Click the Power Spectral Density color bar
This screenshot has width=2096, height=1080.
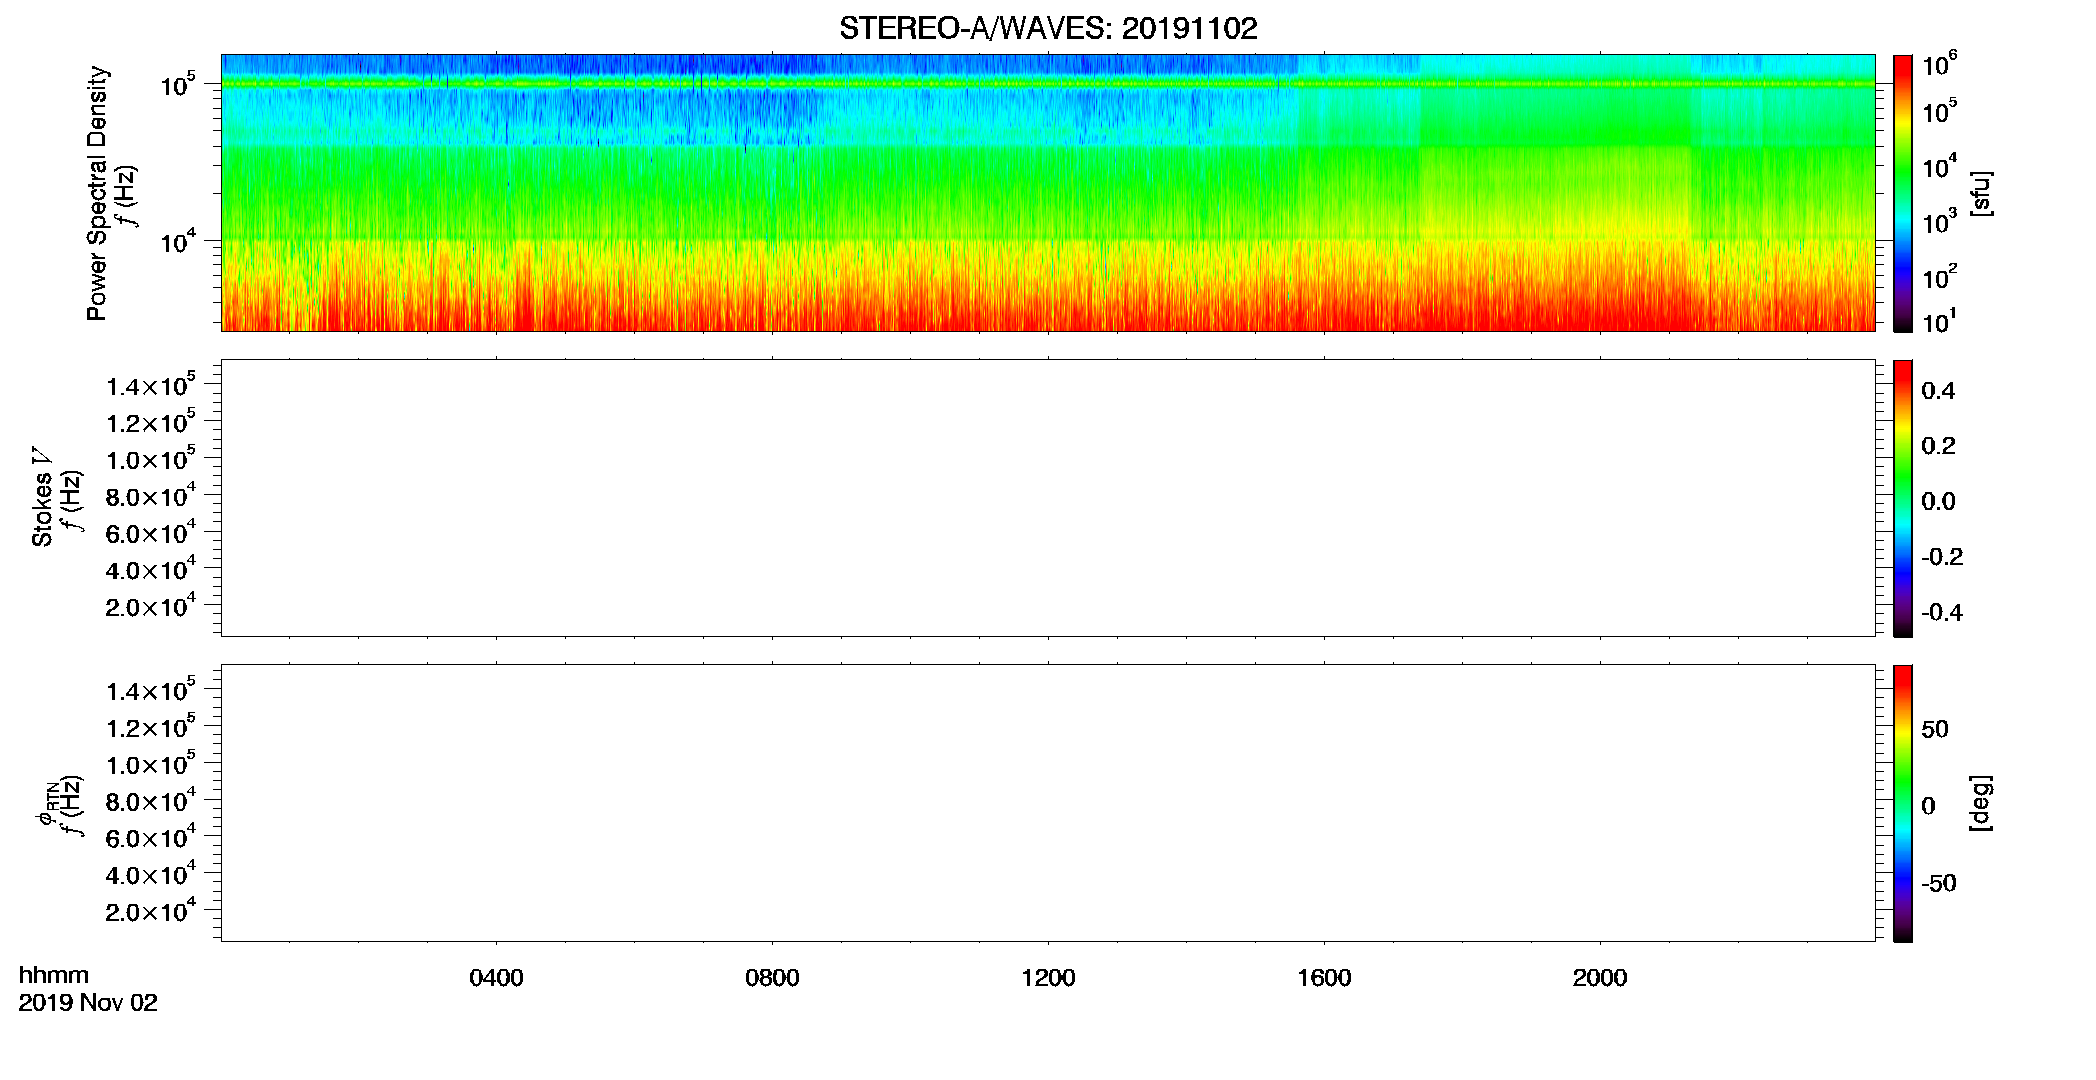pyautogui.click(x=1903, y=193)
